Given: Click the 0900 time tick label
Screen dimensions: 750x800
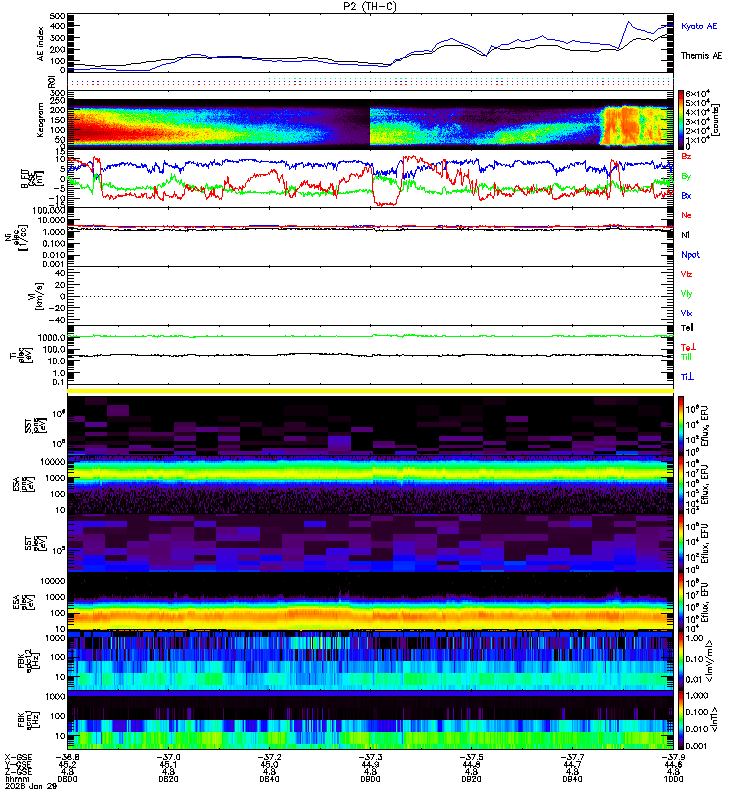Looking at the screenshot, I should coord(370,779).
